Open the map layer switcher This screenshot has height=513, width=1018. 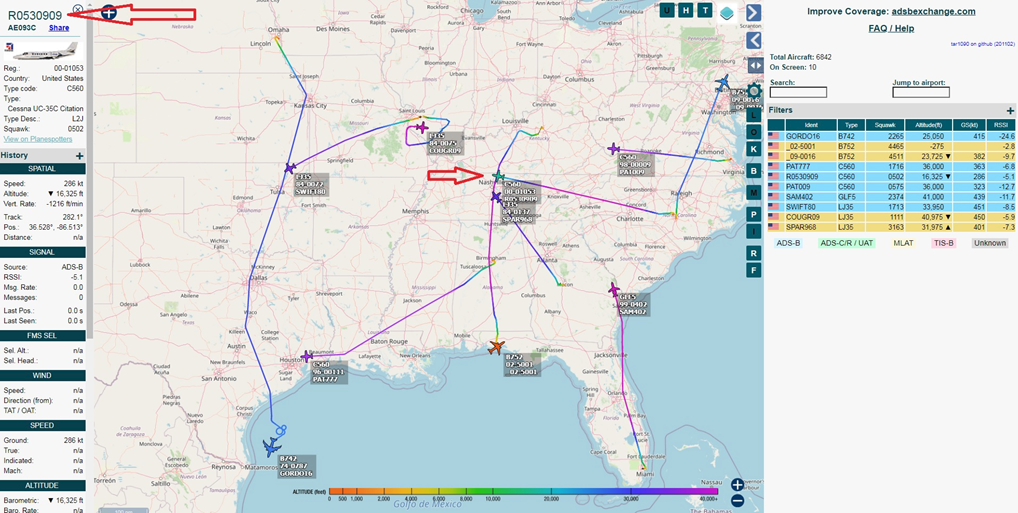[x=728, y=12]
